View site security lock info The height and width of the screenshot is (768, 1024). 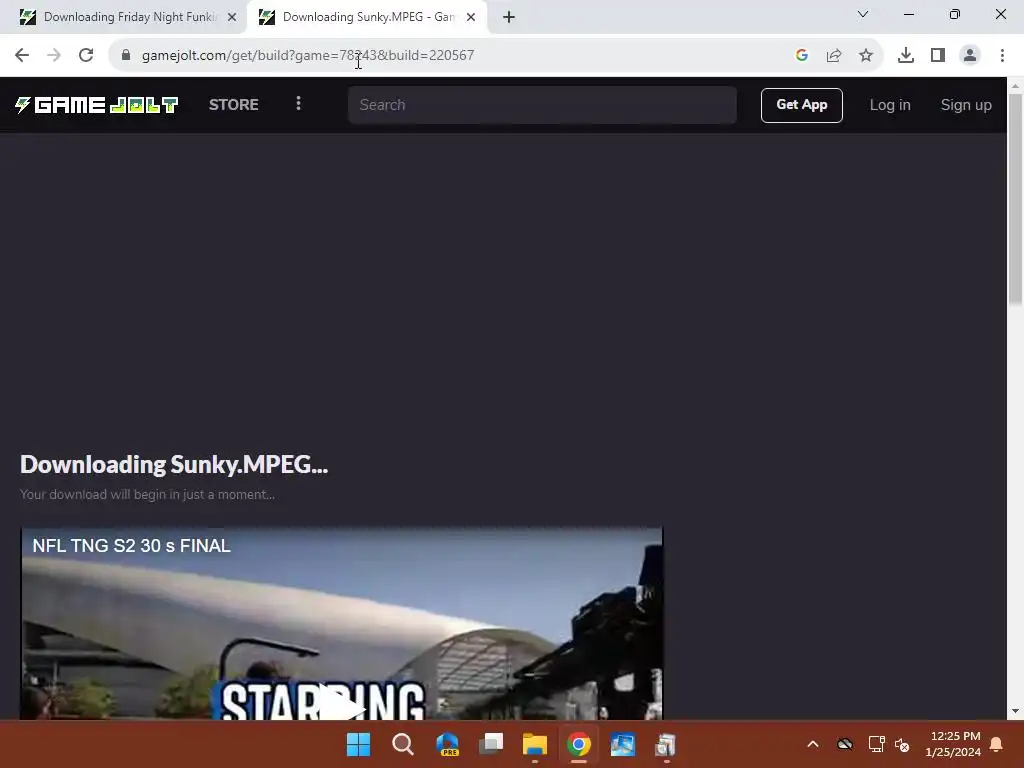(126, 56)
